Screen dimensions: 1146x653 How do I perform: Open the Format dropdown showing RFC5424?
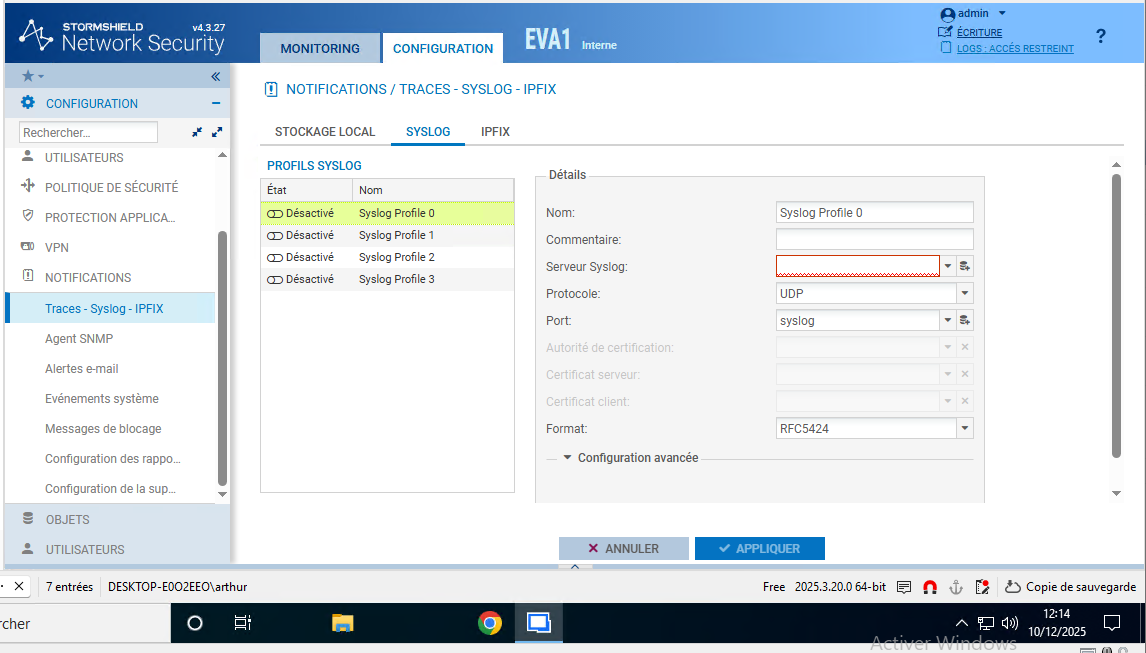pyautogui.click(x=964, y=429)
